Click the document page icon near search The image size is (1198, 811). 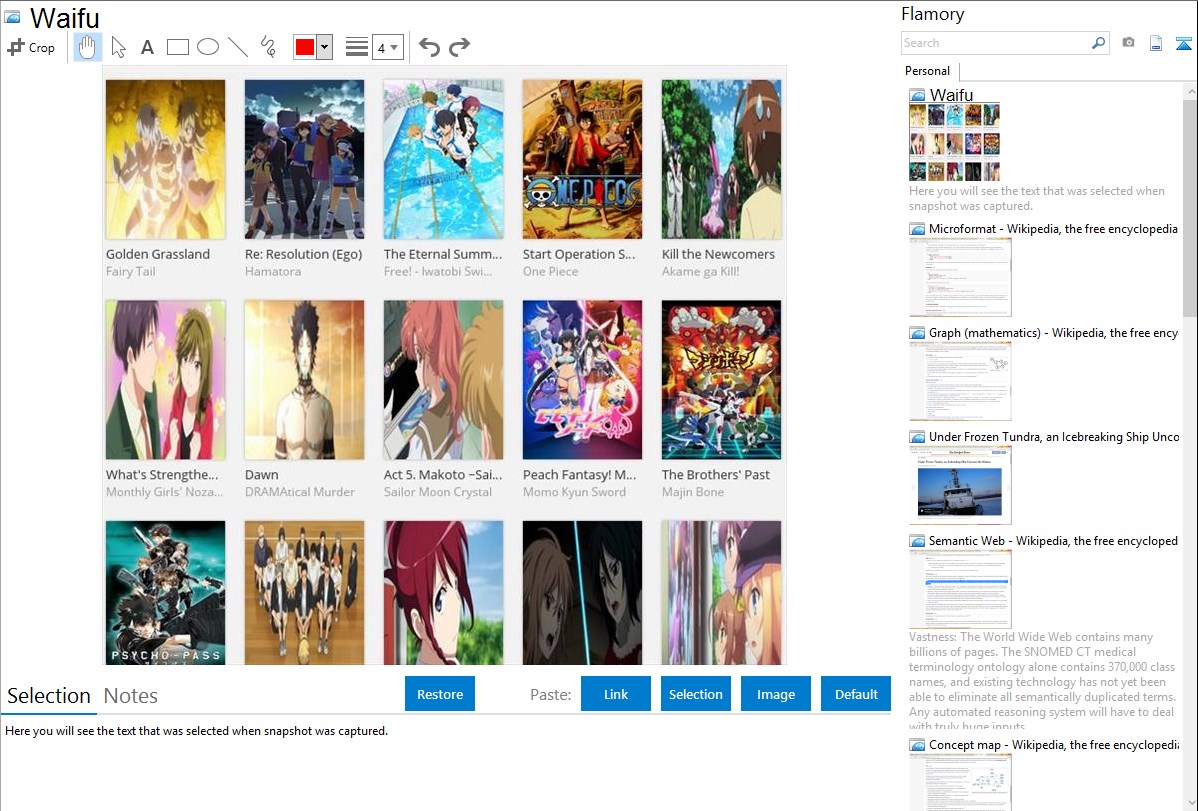1156,43
